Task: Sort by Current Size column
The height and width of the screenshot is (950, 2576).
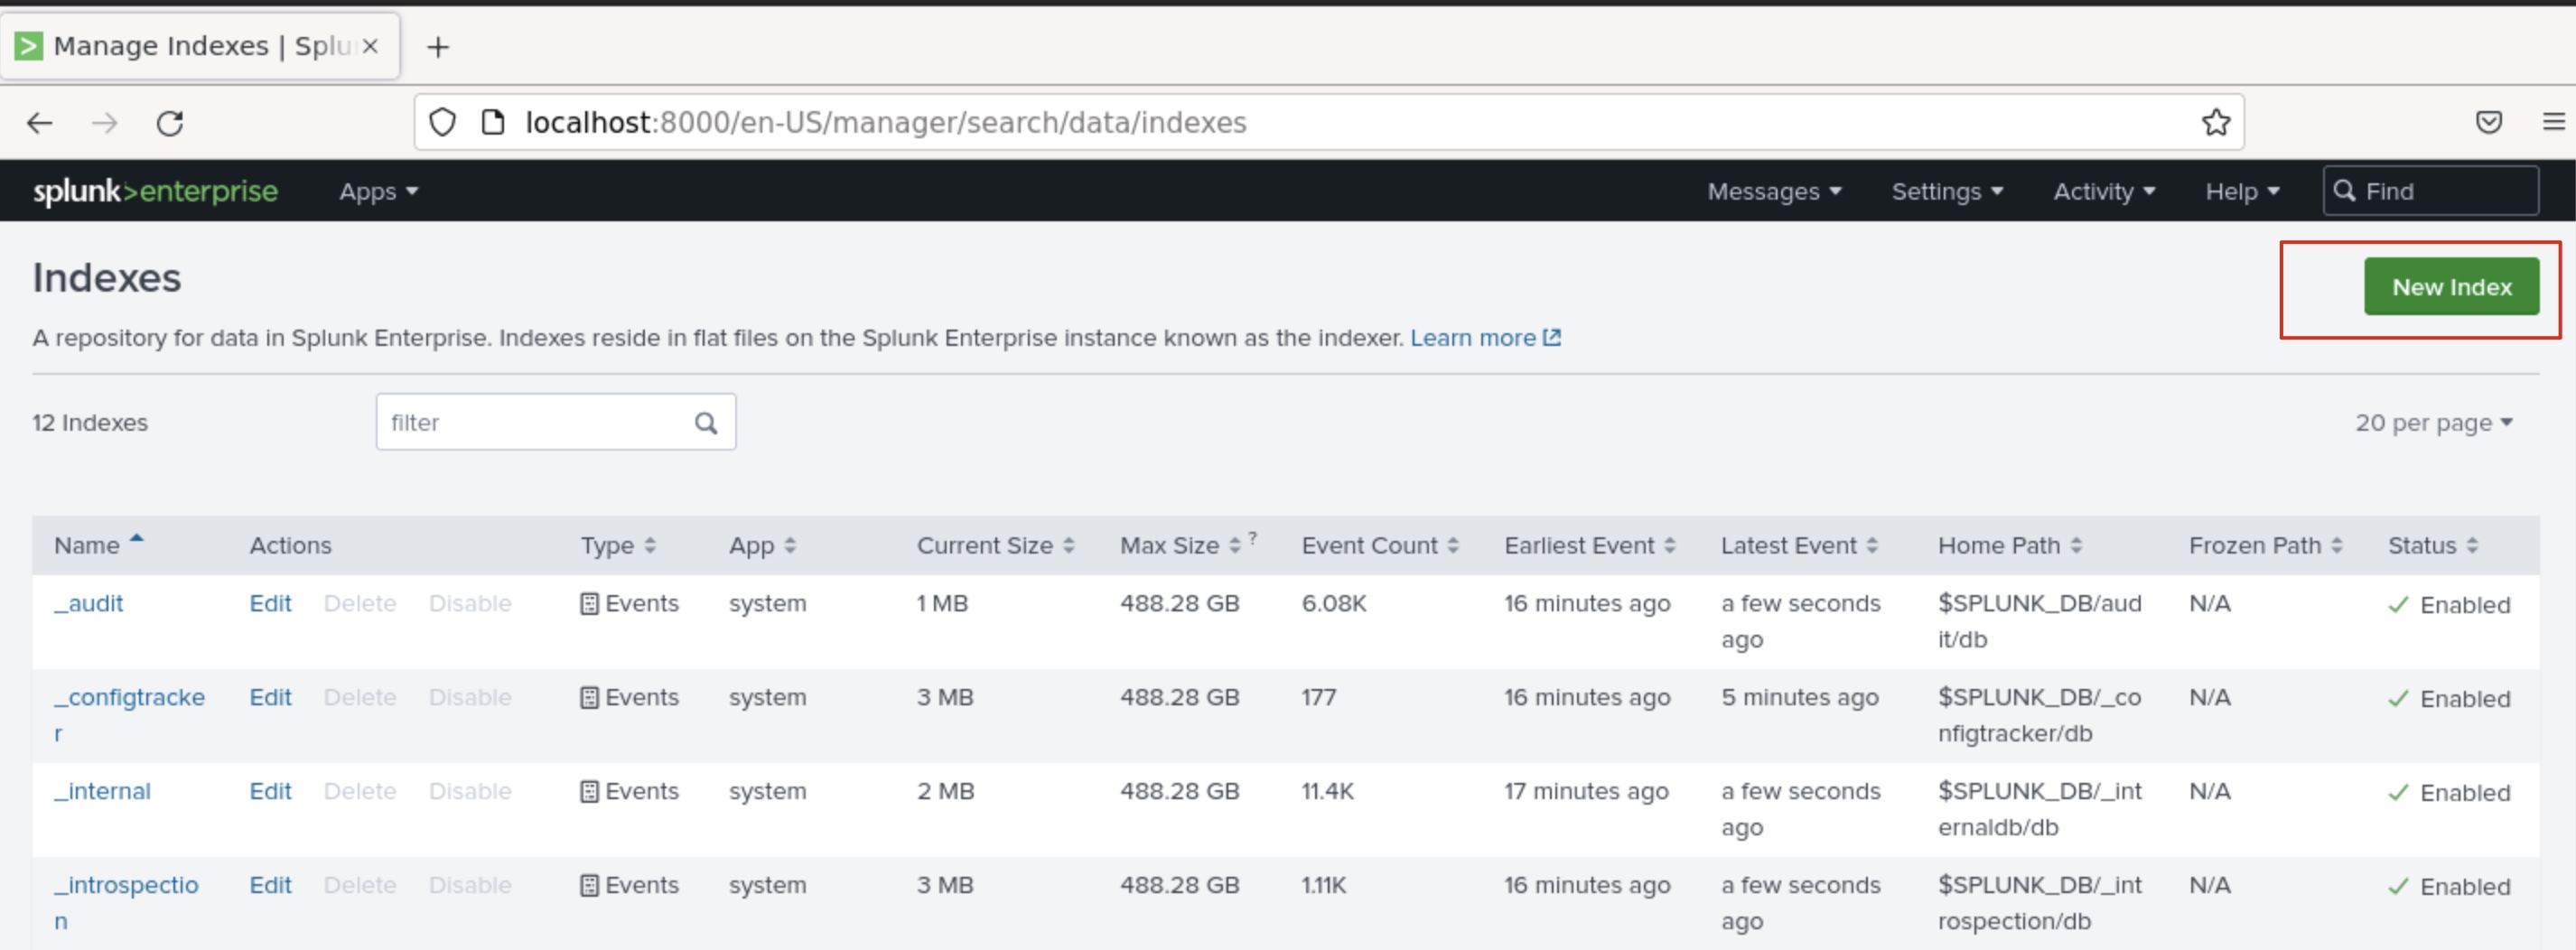Action: click(996, 546)
